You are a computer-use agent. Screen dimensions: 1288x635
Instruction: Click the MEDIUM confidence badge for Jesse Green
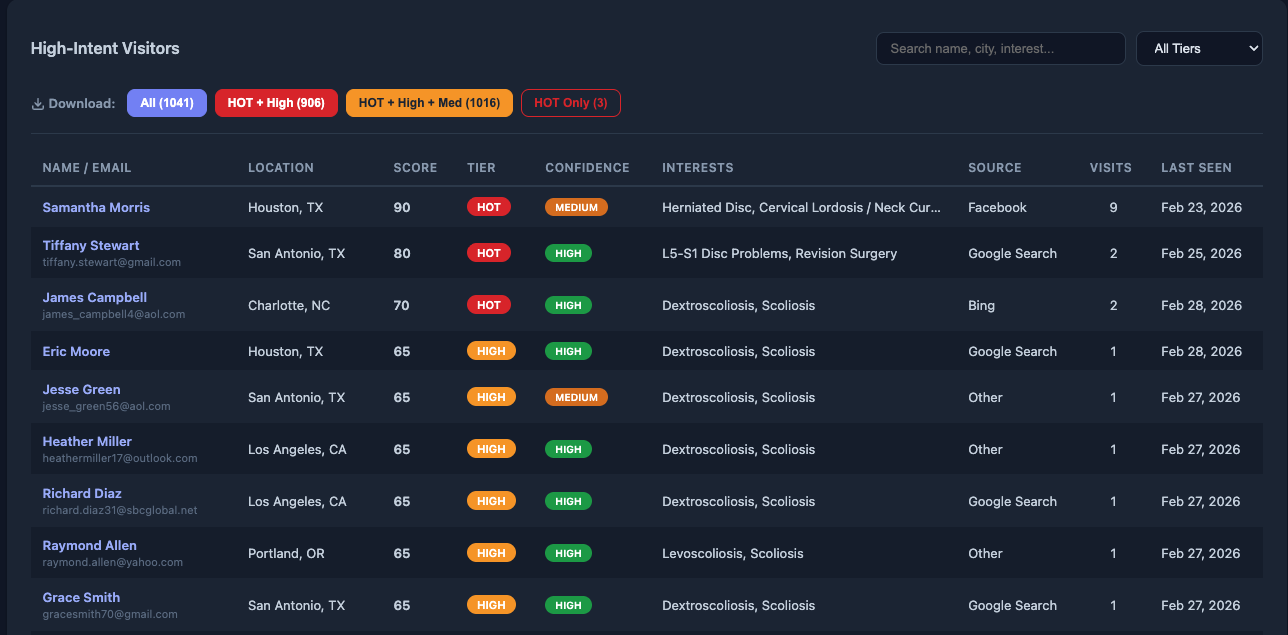coord(576,397)
